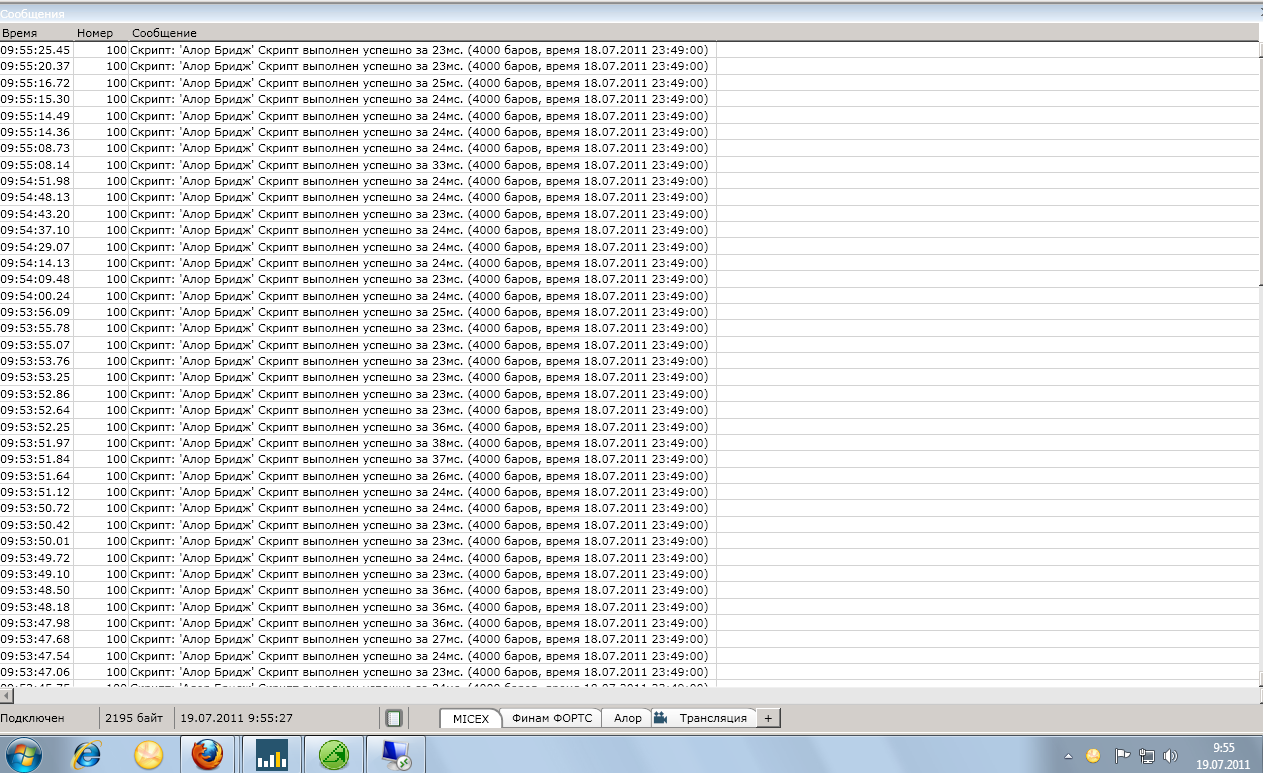This screenshot has height=773, width=1263.
Task: Select the Номер 100 cell at 09:53:55.07
Action: 101,345
